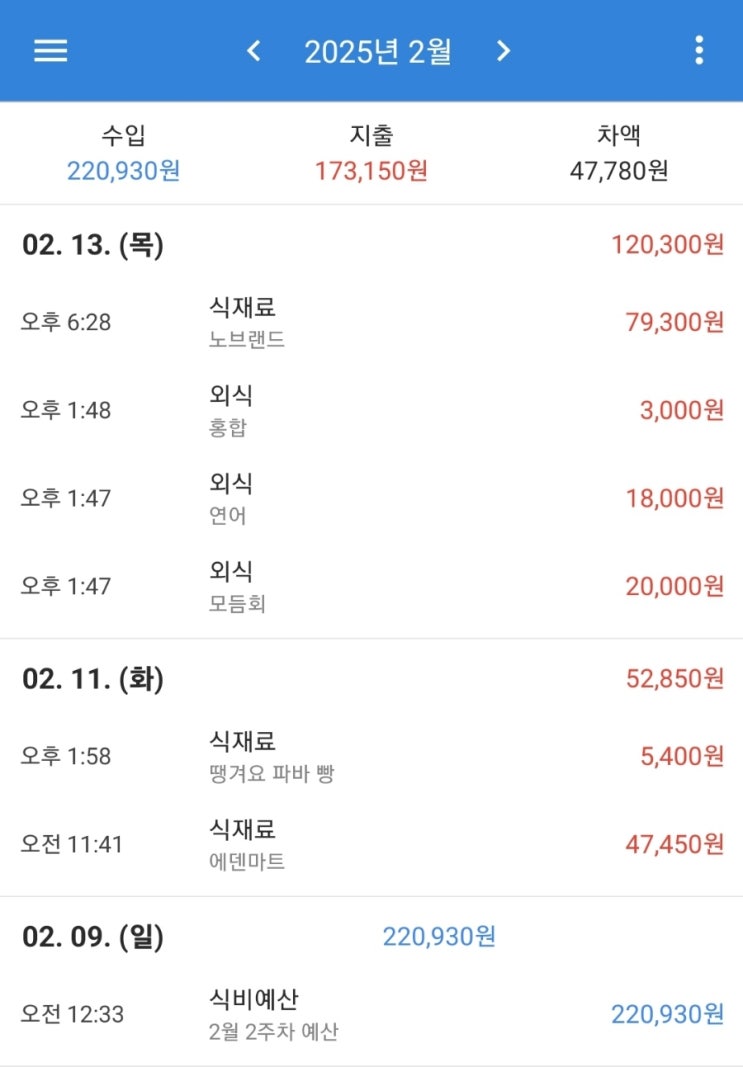Go to the previous month arrow
This screenshot has width=743, height=1067.
(x=254, y=50)
